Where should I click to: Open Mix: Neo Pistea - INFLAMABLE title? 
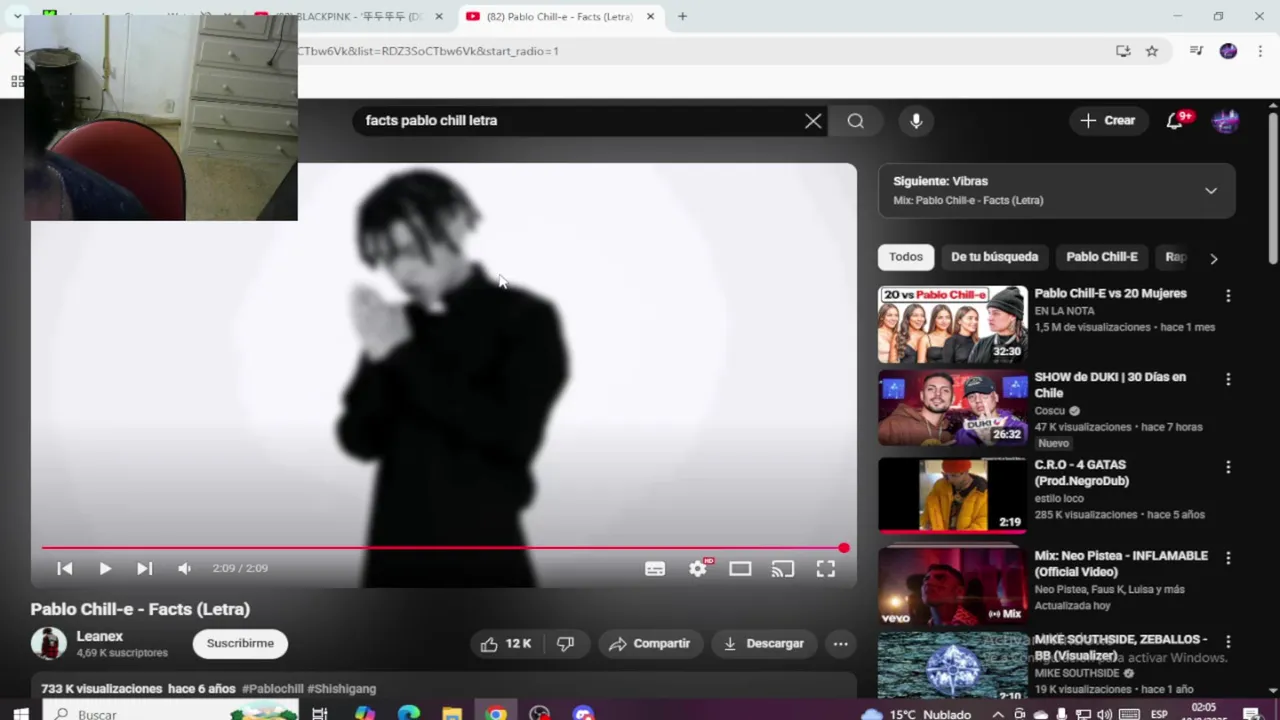[1121, 564]
